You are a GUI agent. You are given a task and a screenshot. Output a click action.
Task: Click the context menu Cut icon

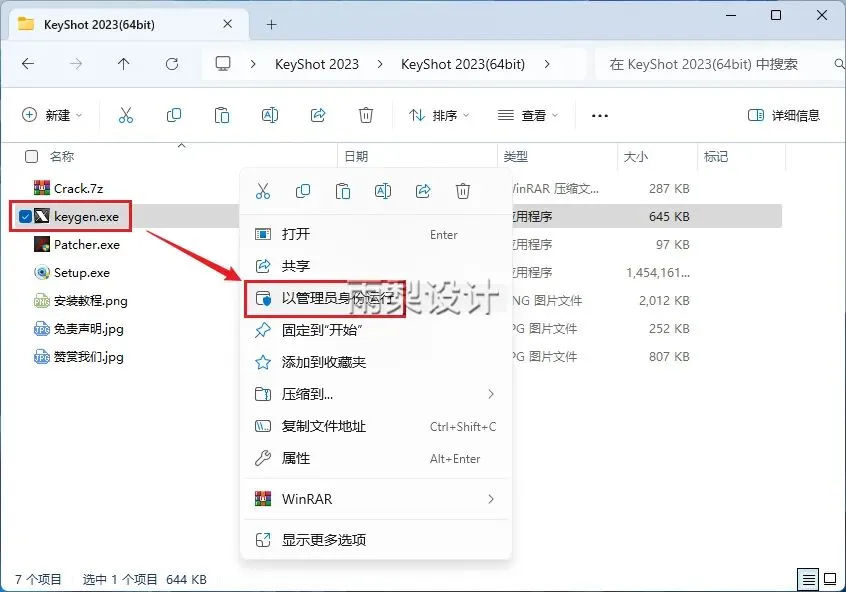click(263, 191)
